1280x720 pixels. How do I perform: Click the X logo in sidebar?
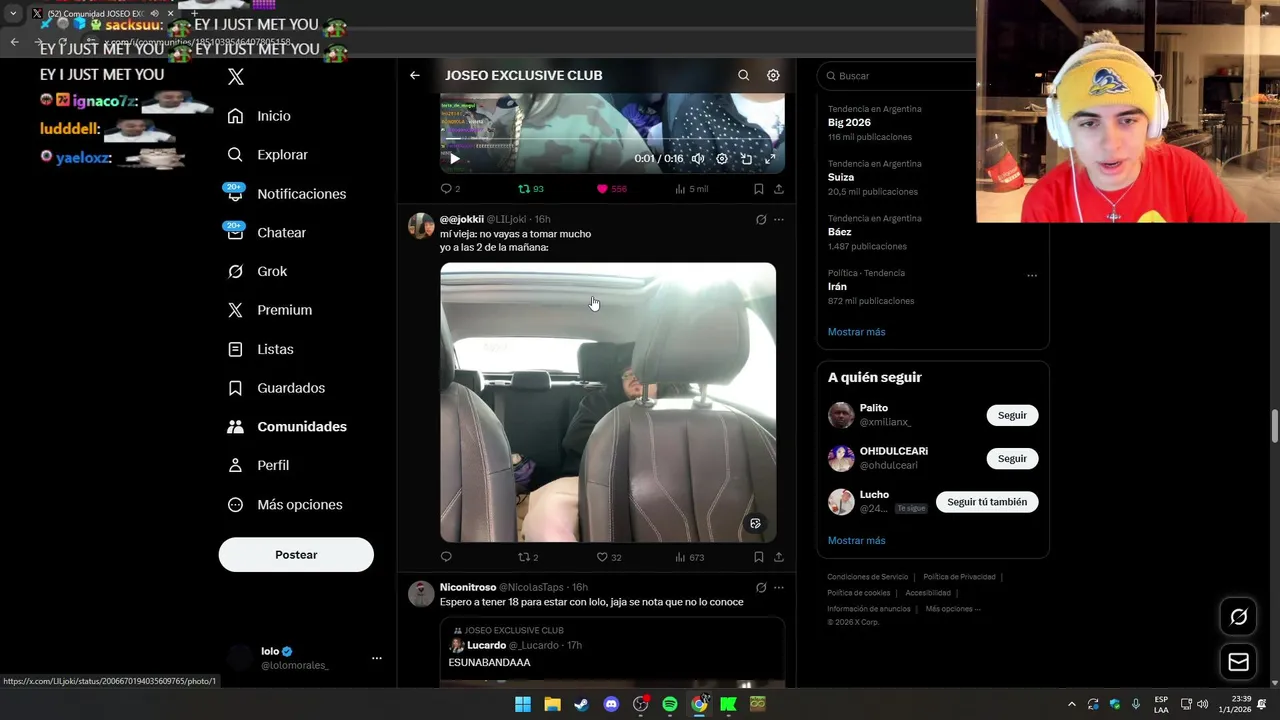coord(235,77)
